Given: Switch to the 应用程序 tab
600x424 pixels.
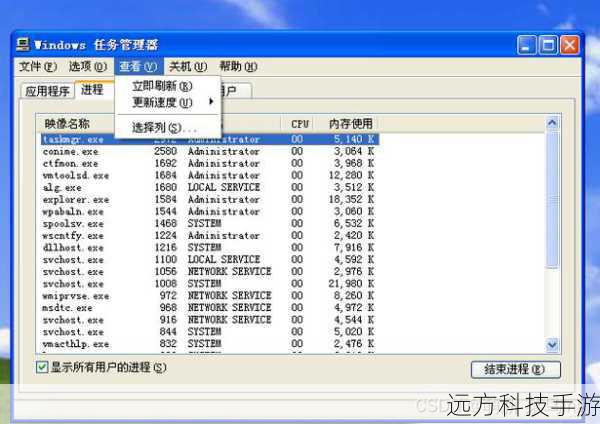Looking at the screenshot, I should (x=47, y=91).
